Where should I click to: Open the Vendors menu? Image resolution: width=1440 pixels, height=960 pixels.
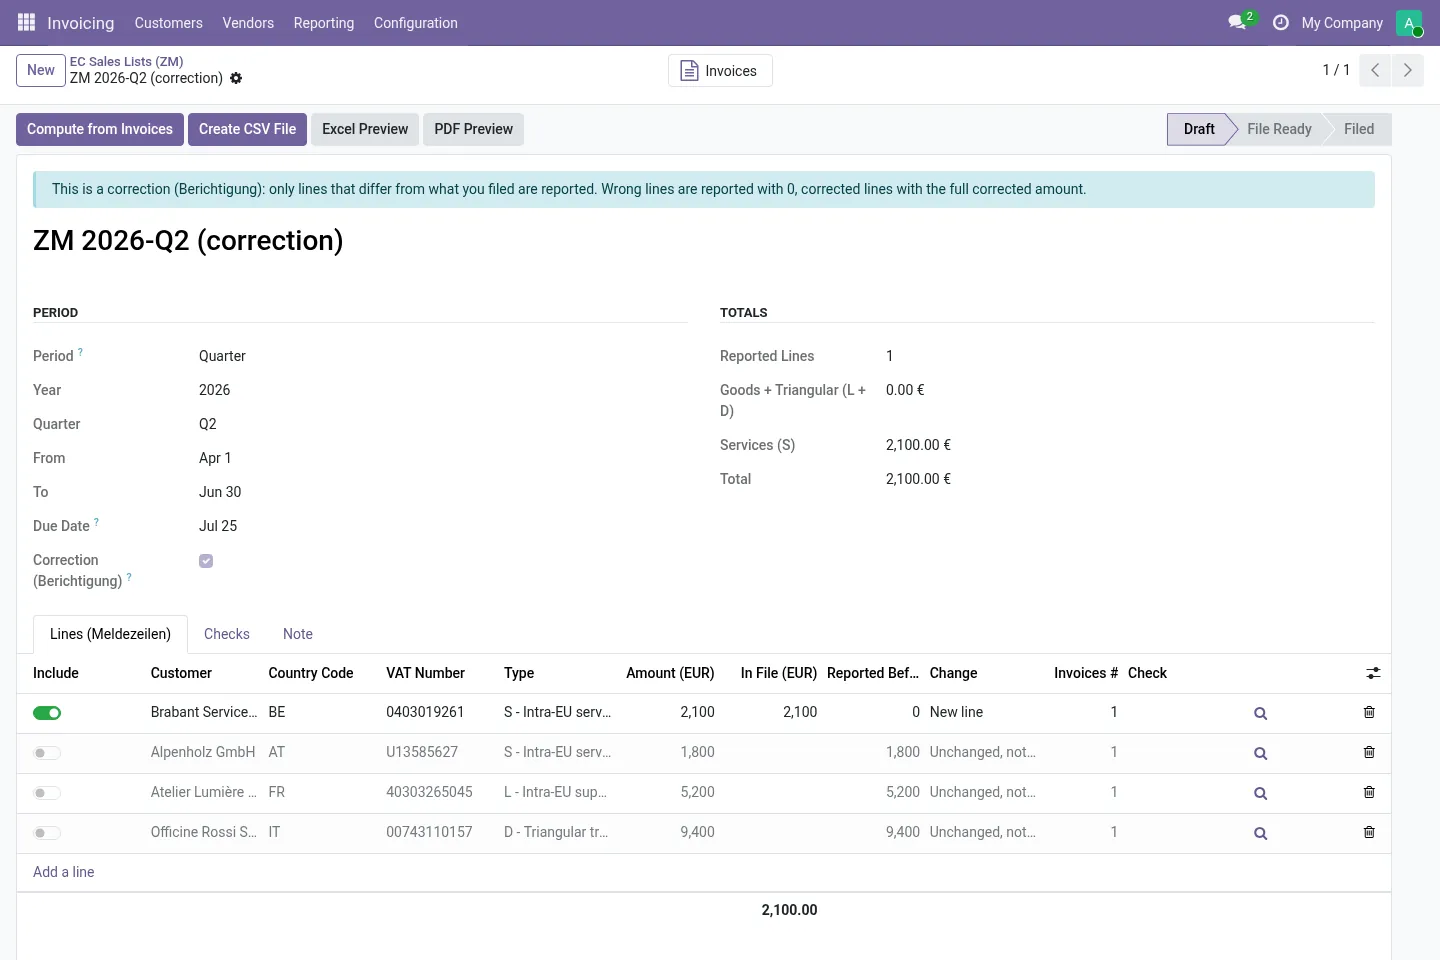[248, 23]
